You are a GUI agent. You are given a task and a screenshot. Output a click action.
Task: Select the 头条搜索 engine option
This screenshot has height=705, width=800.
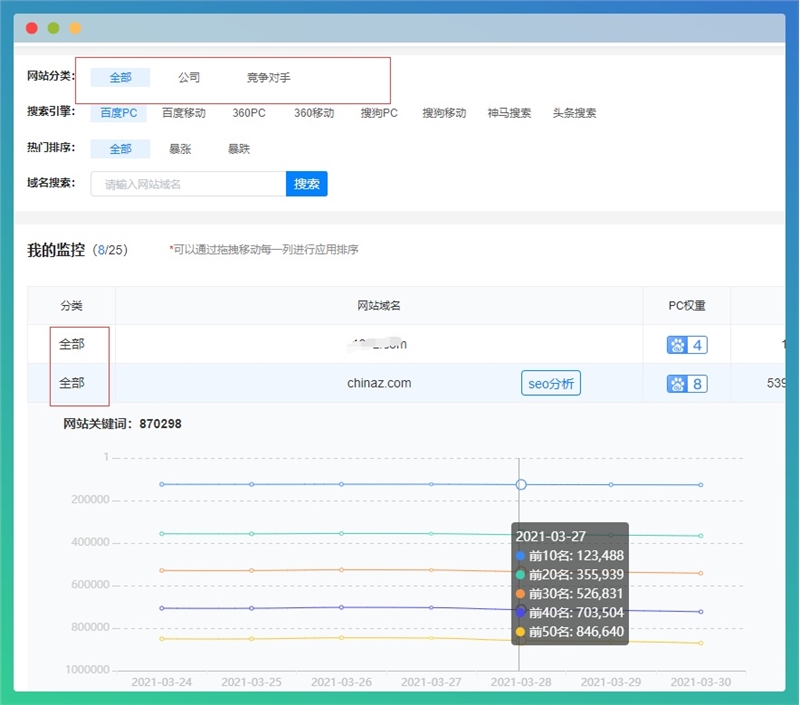point(574,113)
